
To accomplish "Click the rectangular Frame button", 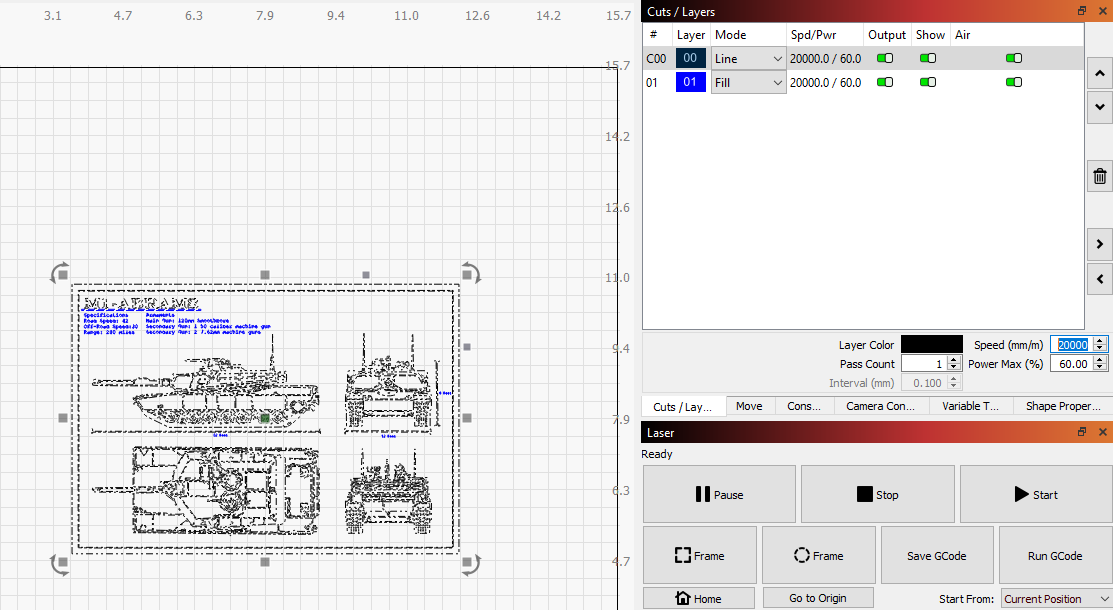I will 700,555.
